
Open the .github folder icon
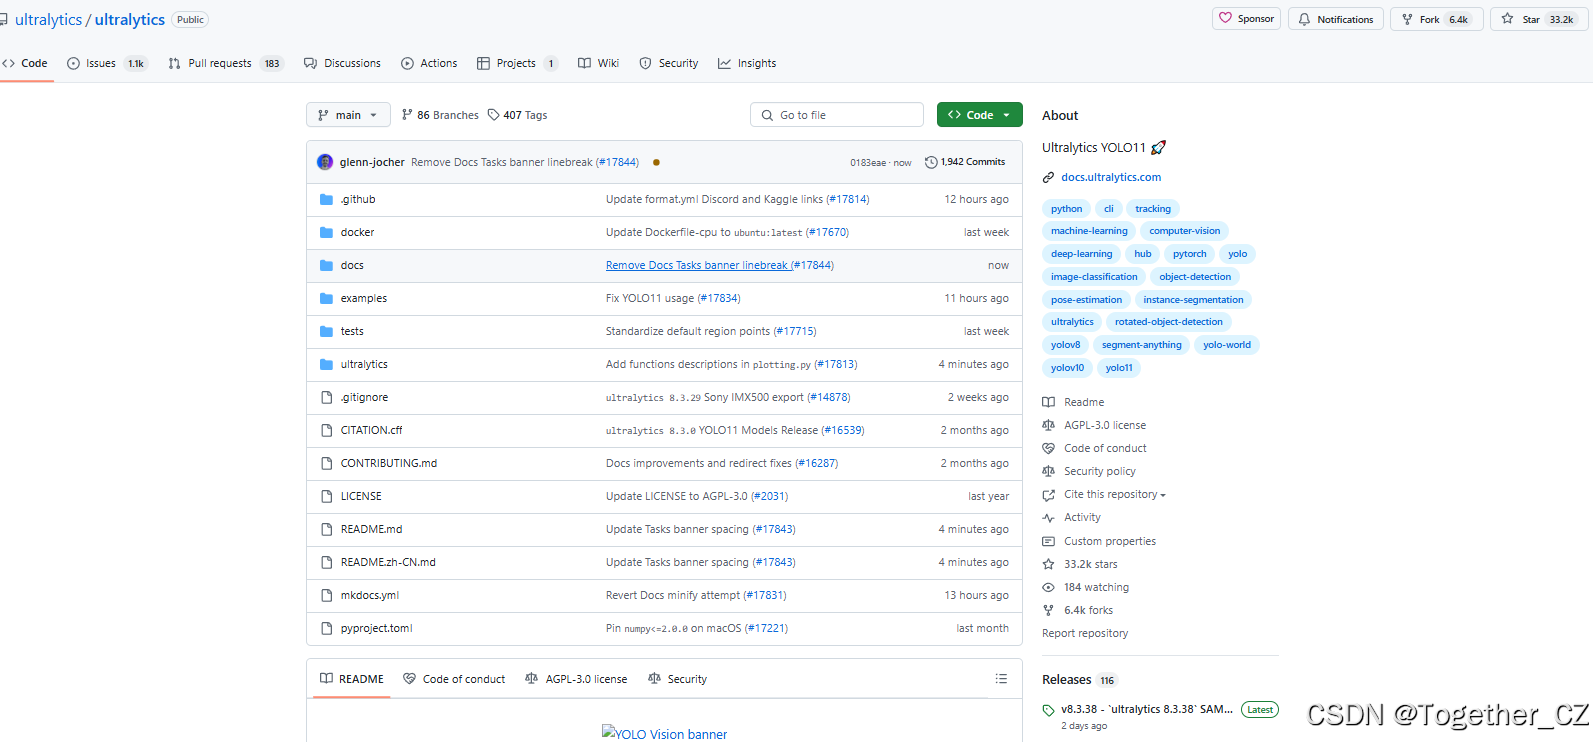pyautogui.click(x=326, y=200)
